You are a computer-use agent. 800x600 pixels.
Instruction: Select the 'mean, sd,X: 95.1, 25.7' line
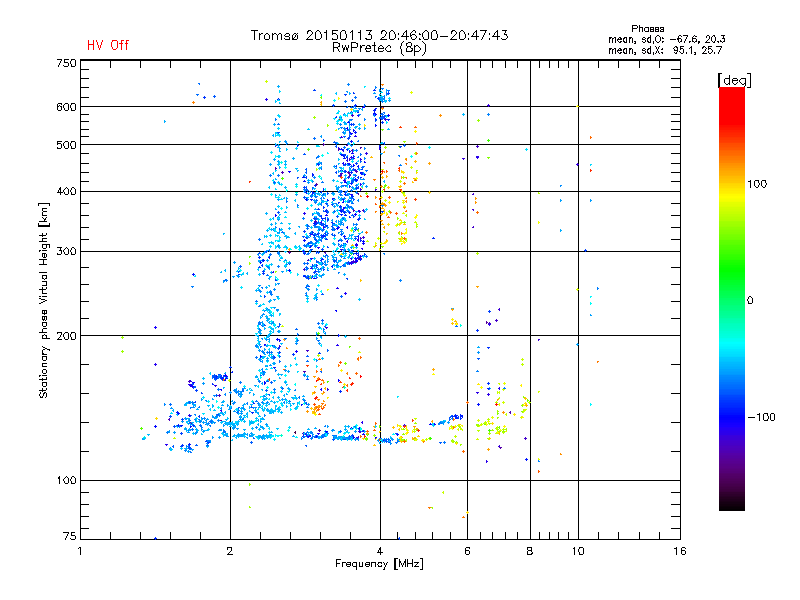pyautogui.click(x=665, y=50)
